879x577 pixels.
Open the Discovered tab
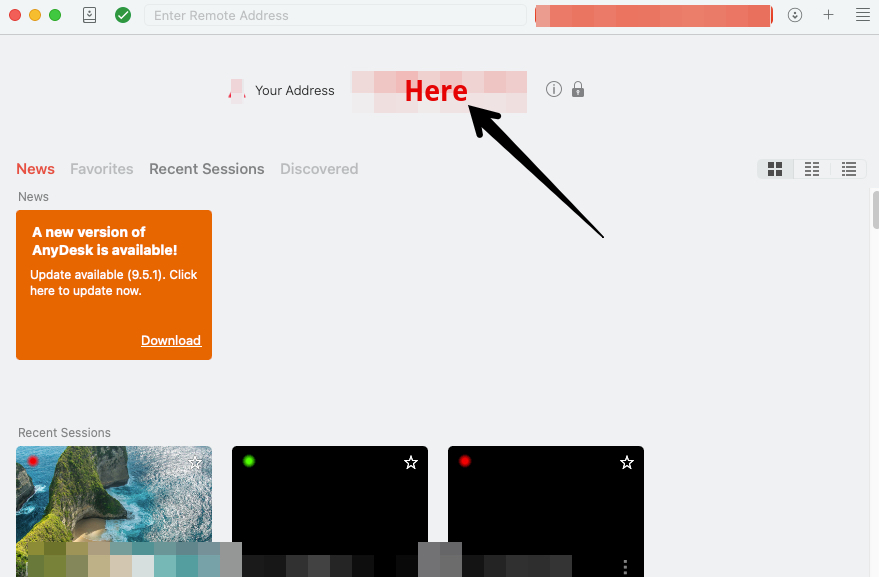(319, 169)
